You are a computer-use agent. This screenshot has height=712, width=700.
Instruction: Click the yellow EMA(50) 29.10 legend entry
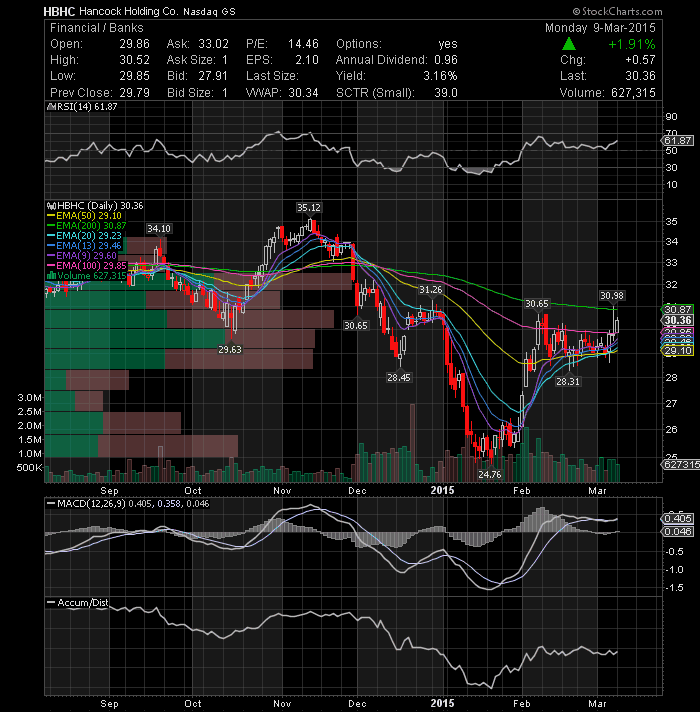89,216
